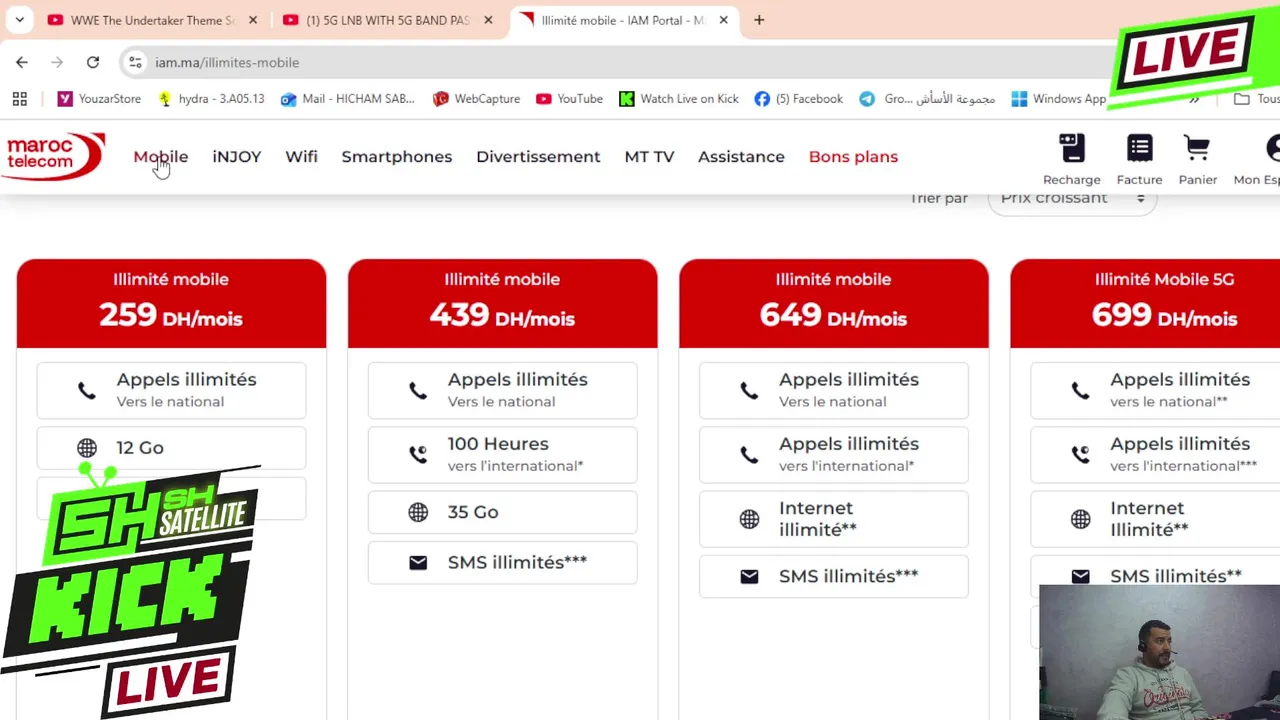Switch to the 5G LNB WITH 5G BAND PASS tab
This screenshot has height=720, width=1280.
[x=389, y=20]
